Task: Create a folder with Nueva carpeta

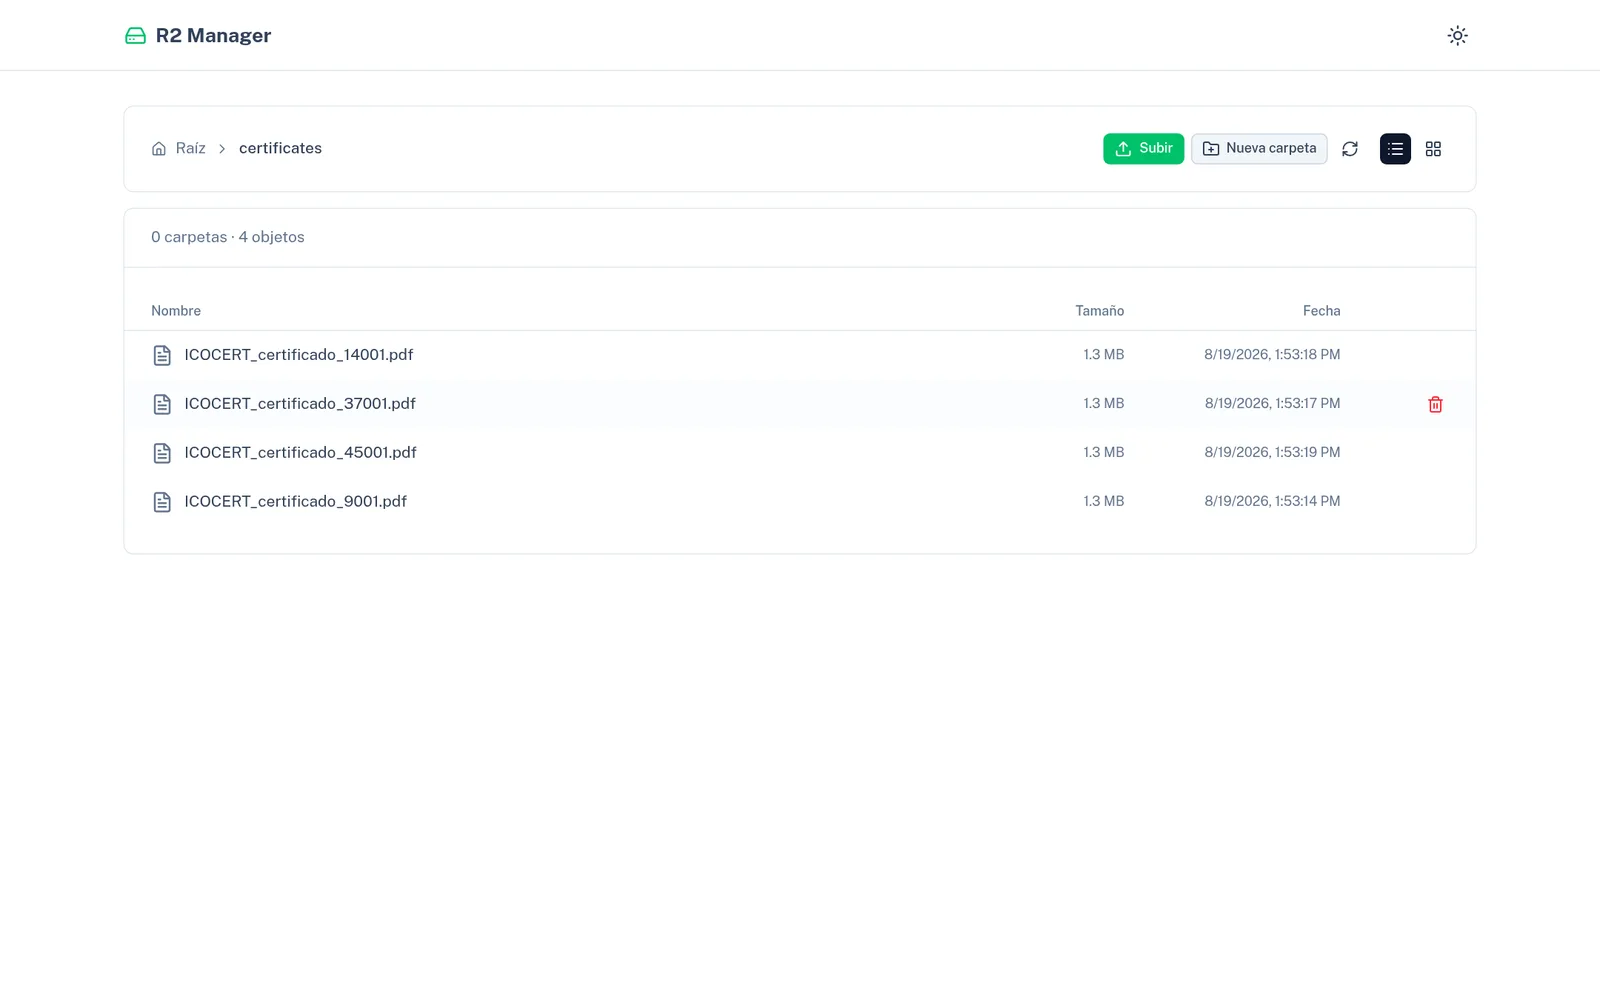Action: click(x=1259, y=148)
